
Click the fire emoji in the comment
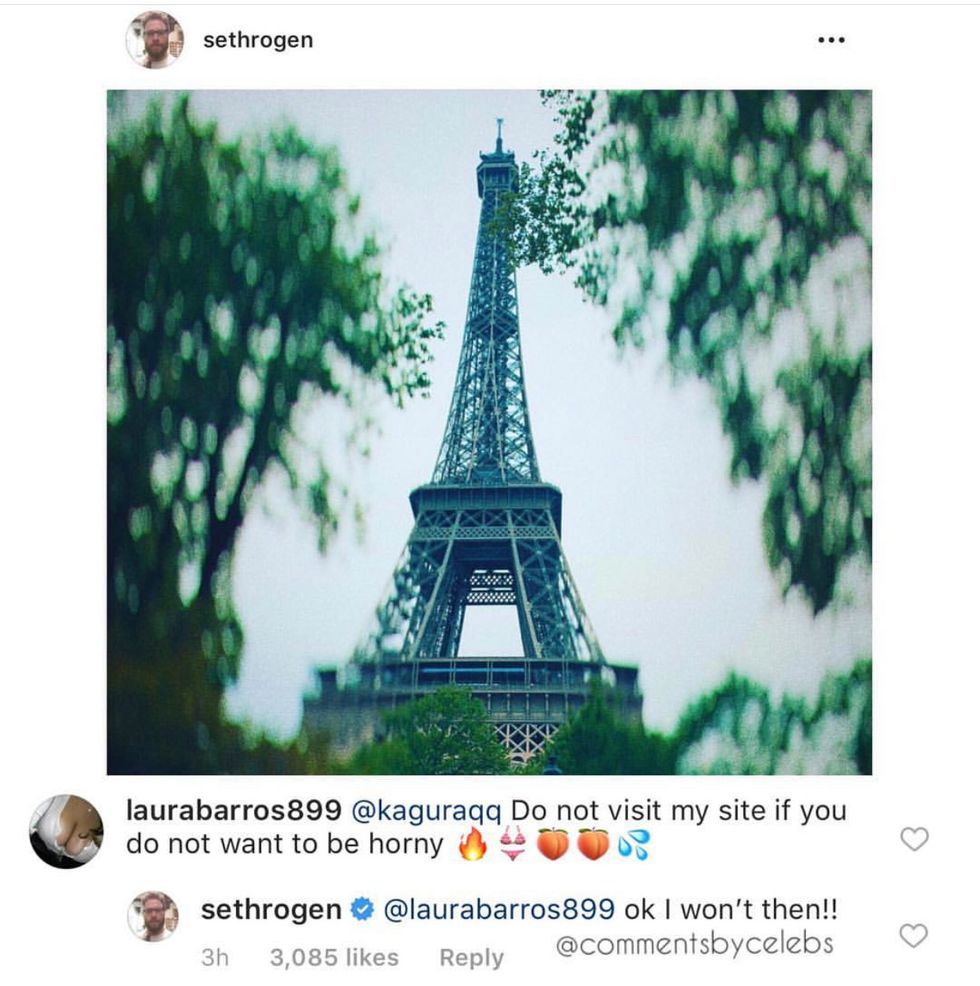(472, 845)
